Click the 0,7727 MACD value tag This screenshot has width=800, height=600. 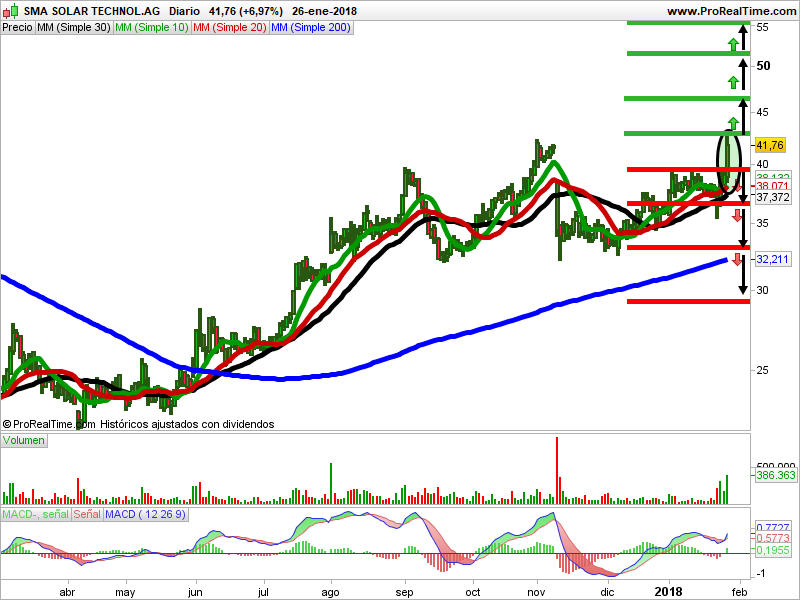[772, 528]
